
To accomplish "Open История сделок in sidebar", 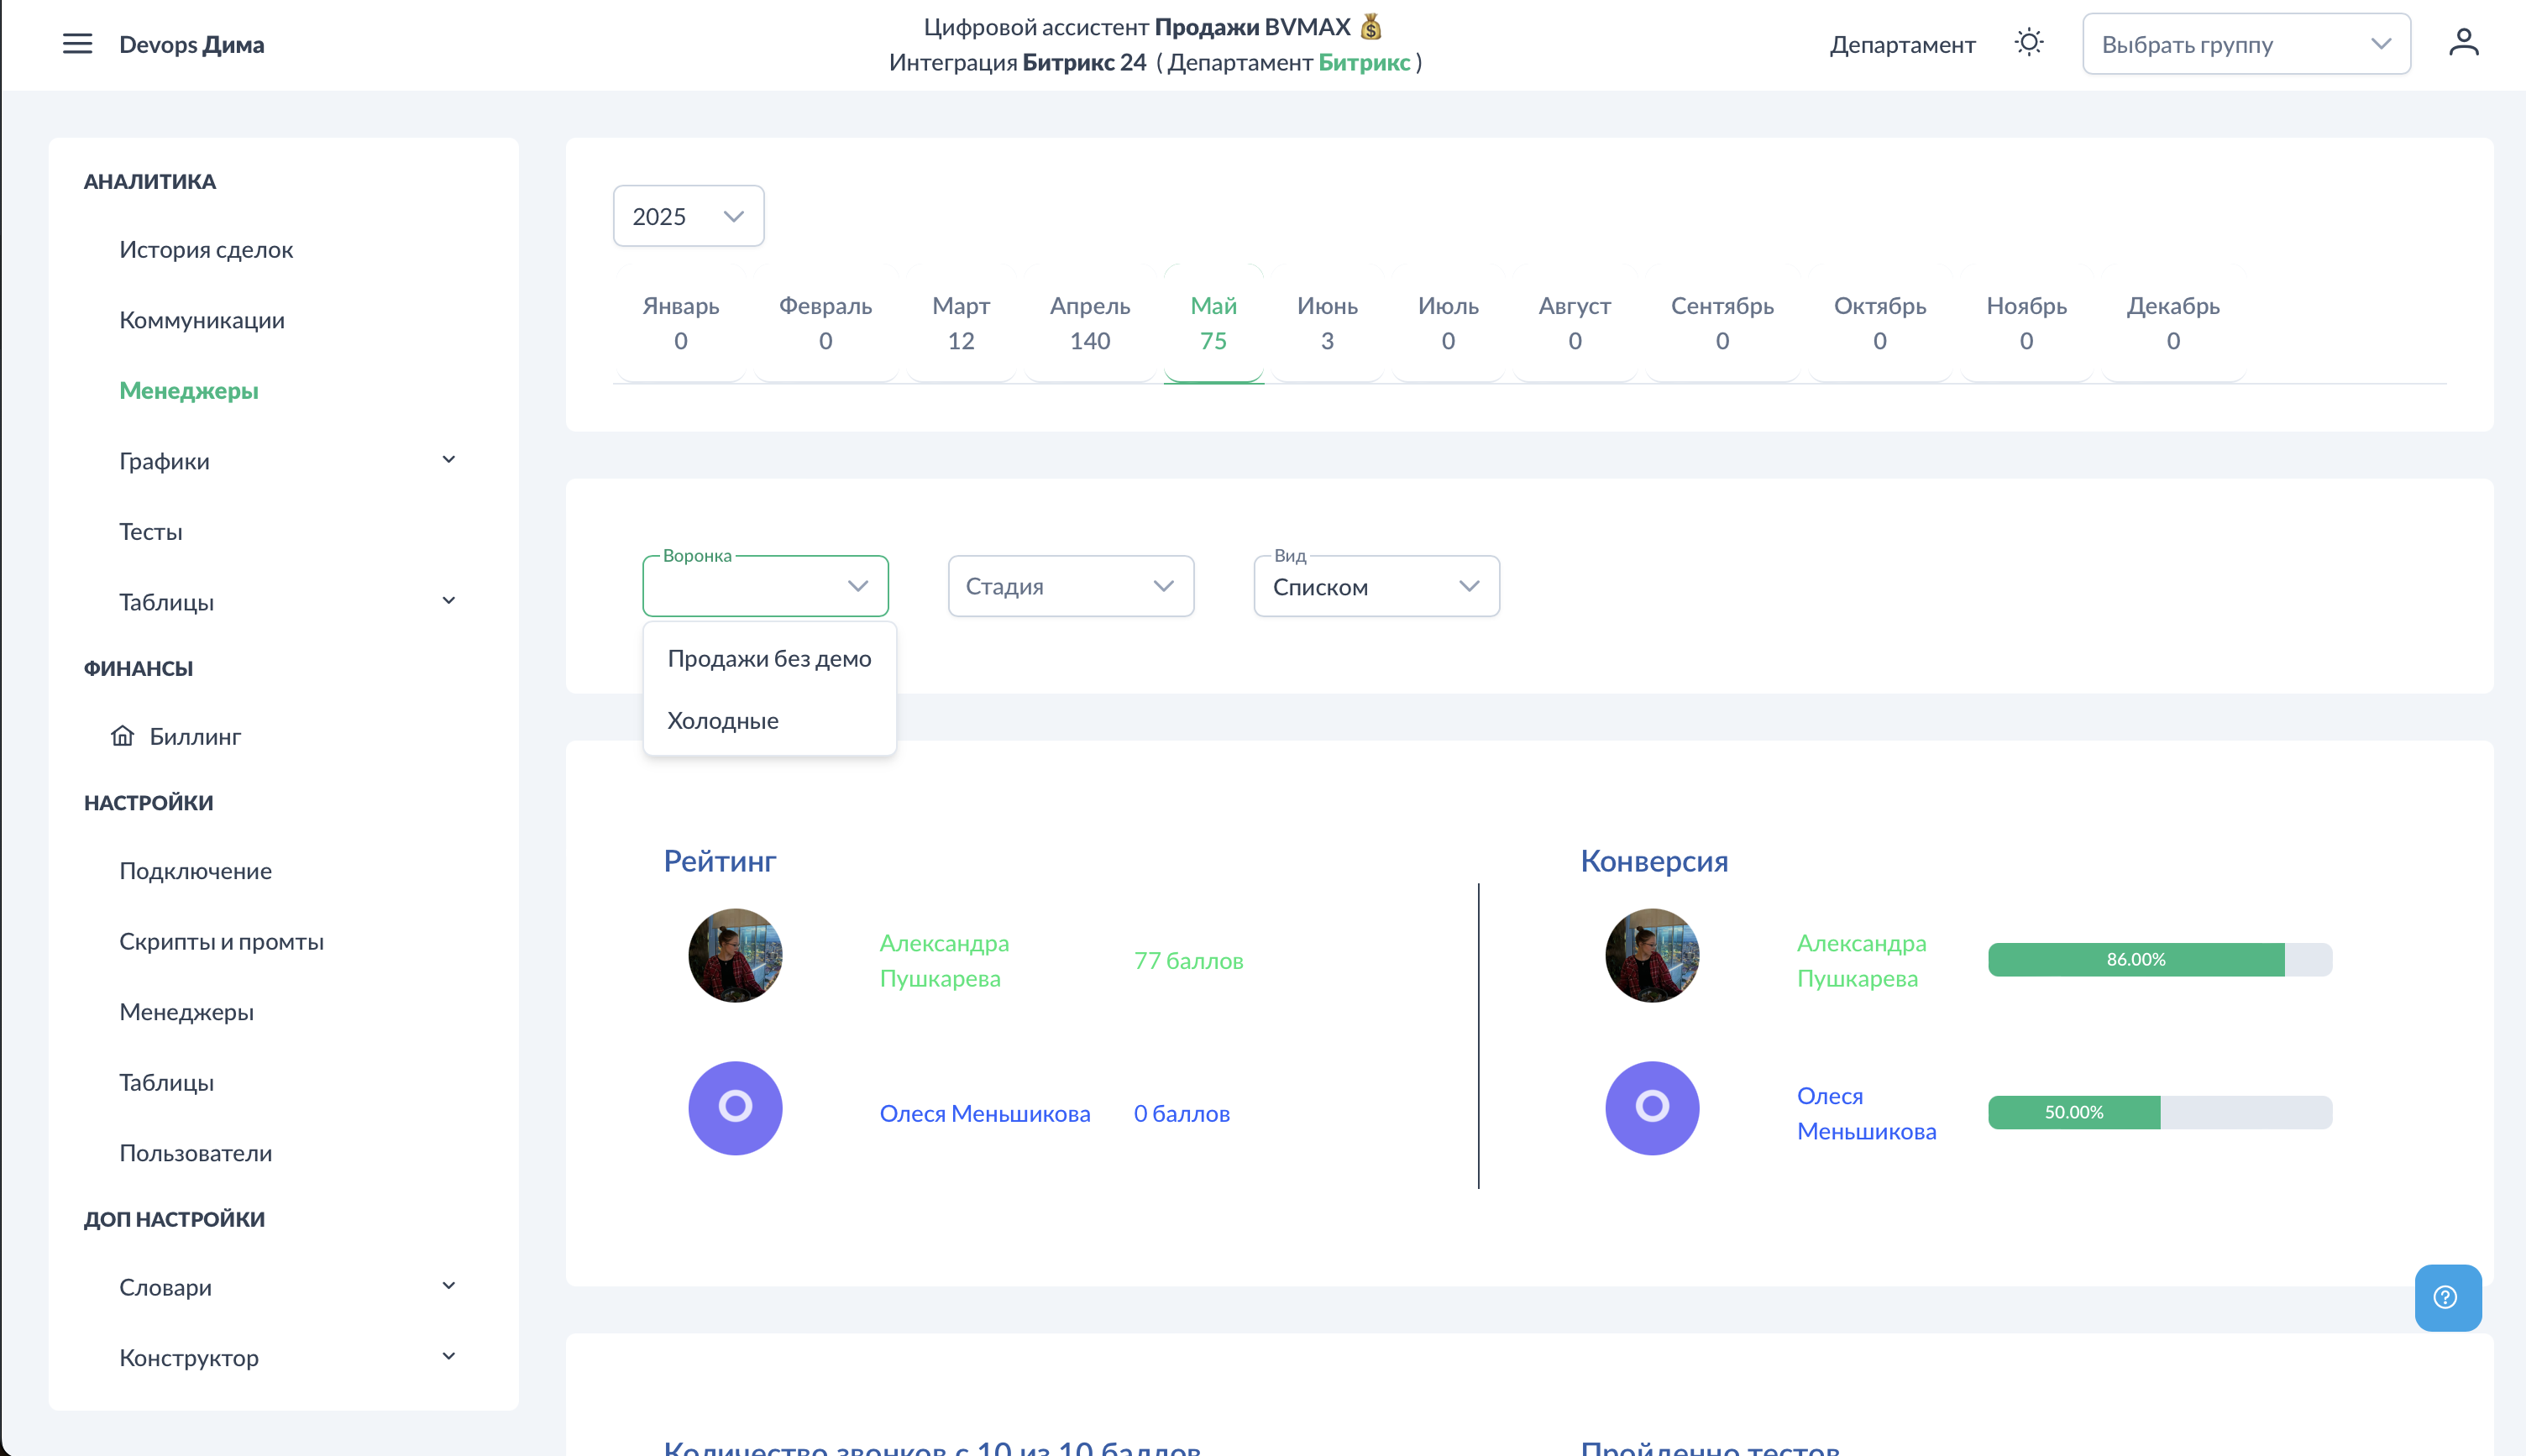I will tap(206, 249).
